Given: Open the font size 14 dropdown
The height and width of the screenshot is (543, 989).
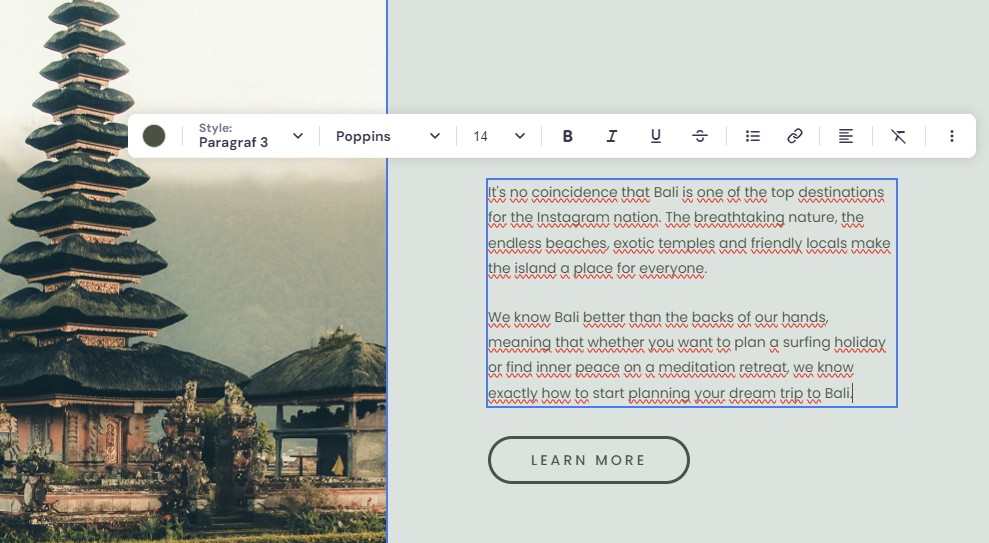Looking at the screenshot, I should tap(499, 136).
